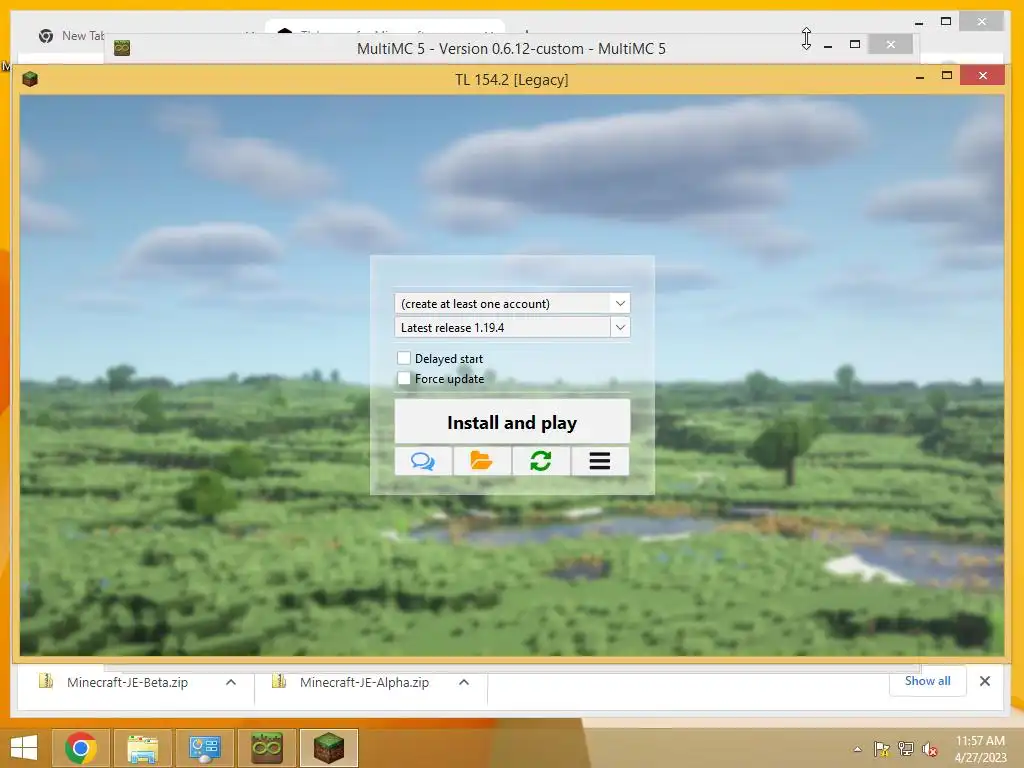1024x768 pixels.
Task: Switch to MultiMC in the taskbar
Action: click(266, 748)
